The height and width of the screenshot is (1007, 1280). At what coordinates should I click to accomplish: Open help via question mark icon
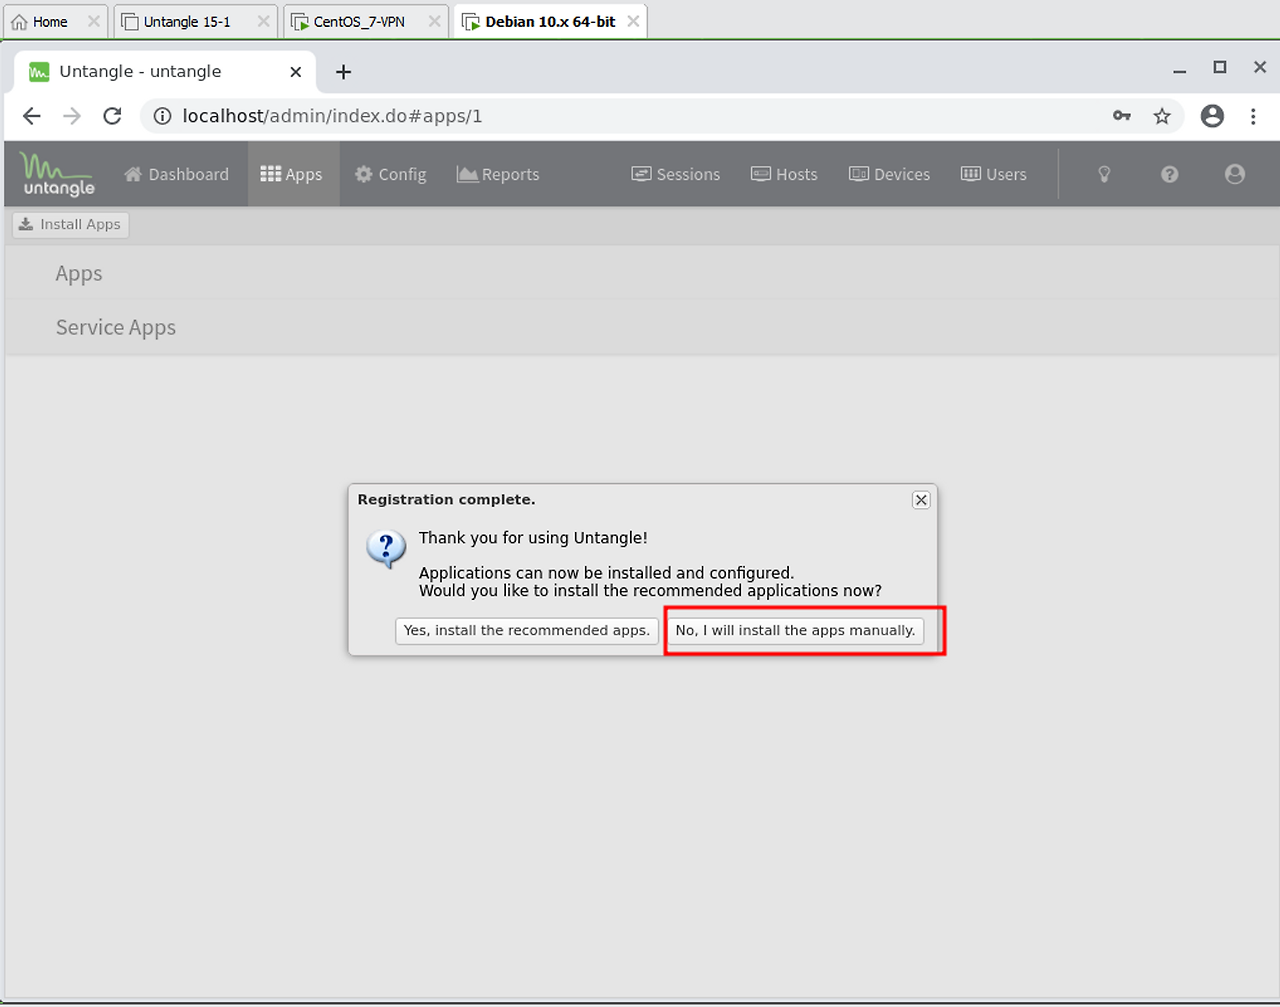[x=1169, y=174]
